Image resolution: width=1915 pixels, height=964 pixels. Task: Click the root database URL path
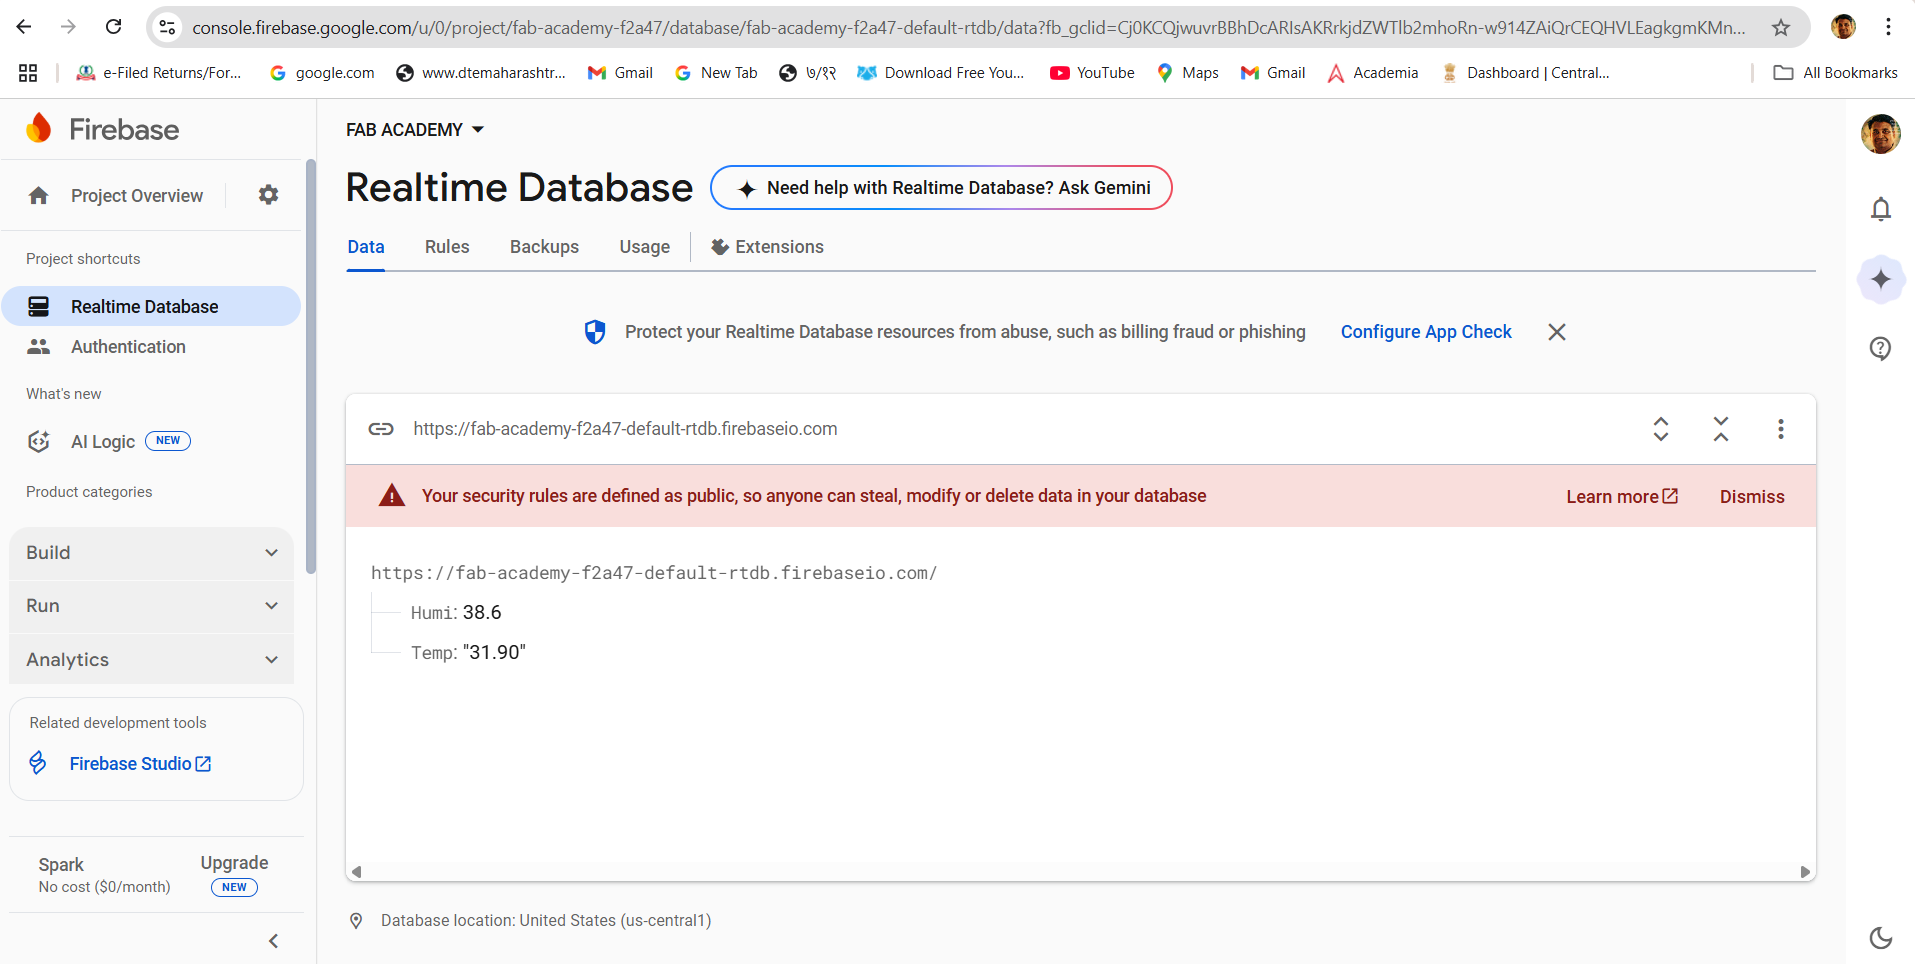(654, 573)
